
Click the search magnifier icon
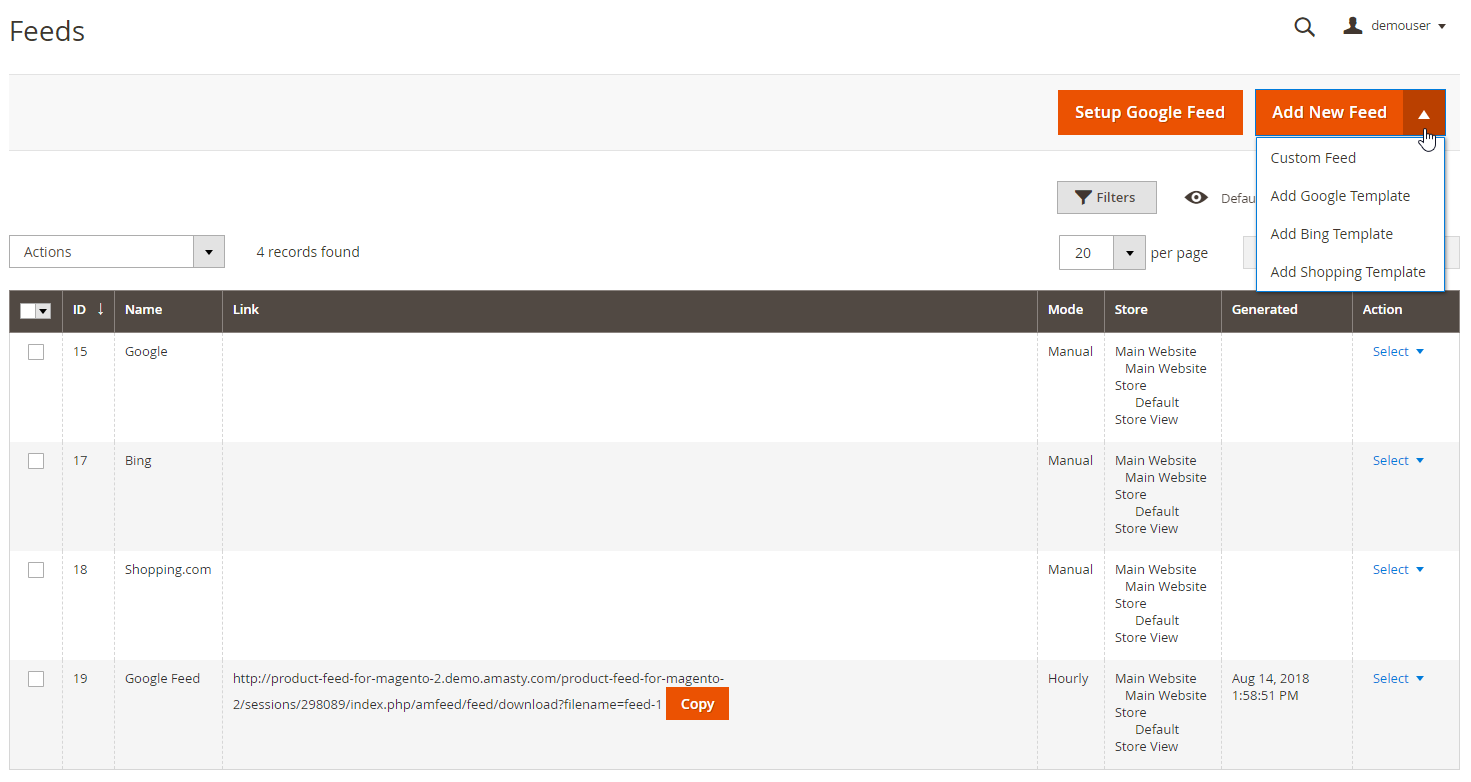[1304, 27]
